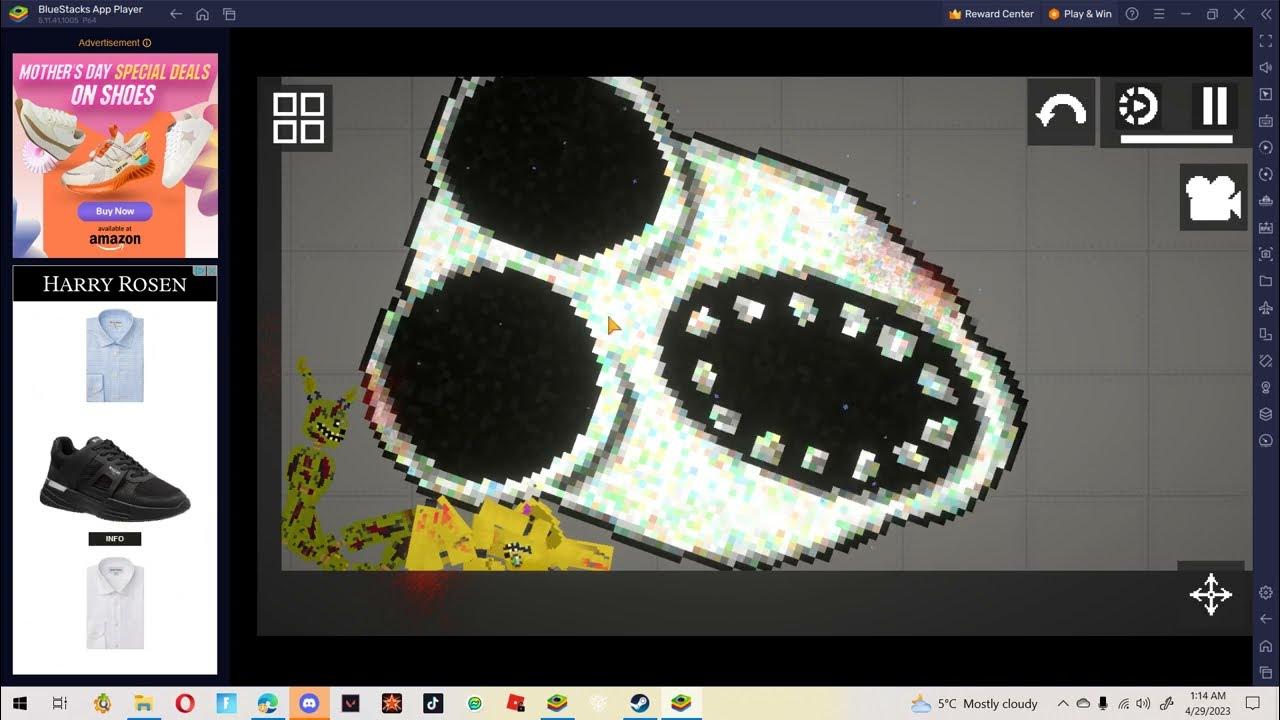
Task: Open keyboard controls editor in sidebar
Action: click(1266, 121)
